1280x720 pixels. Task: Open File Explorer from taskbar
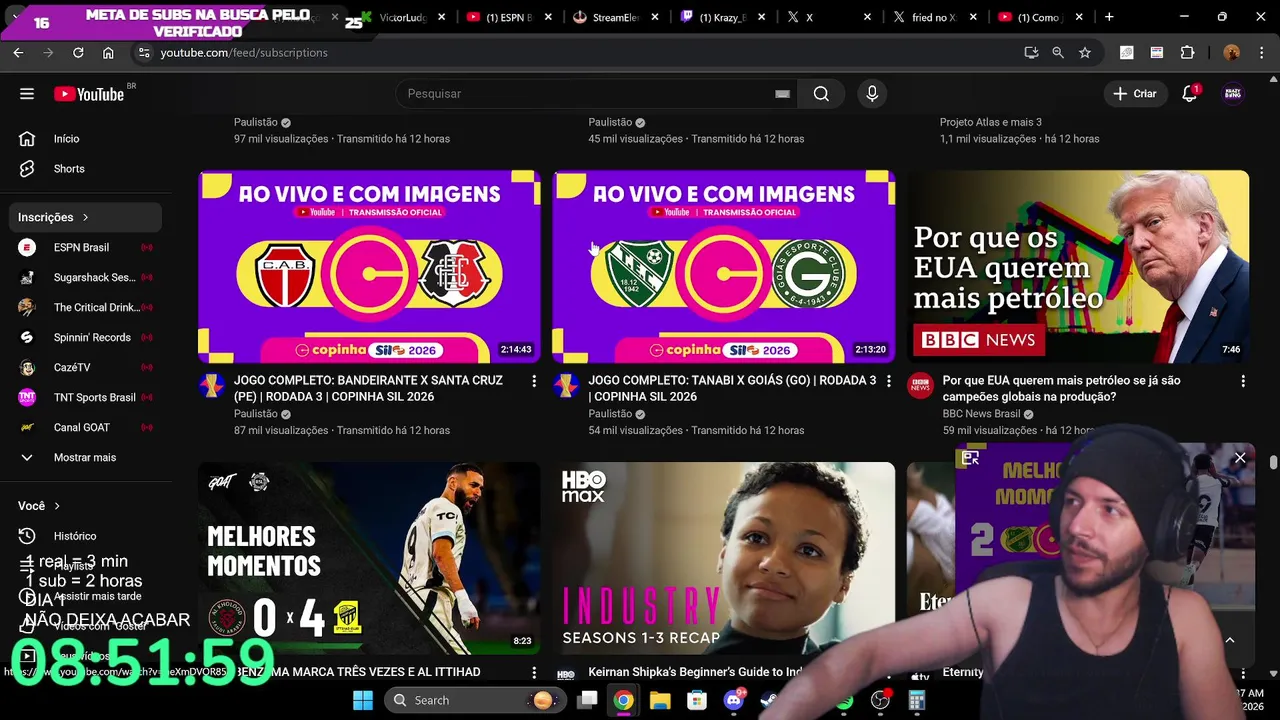(660, 700)
